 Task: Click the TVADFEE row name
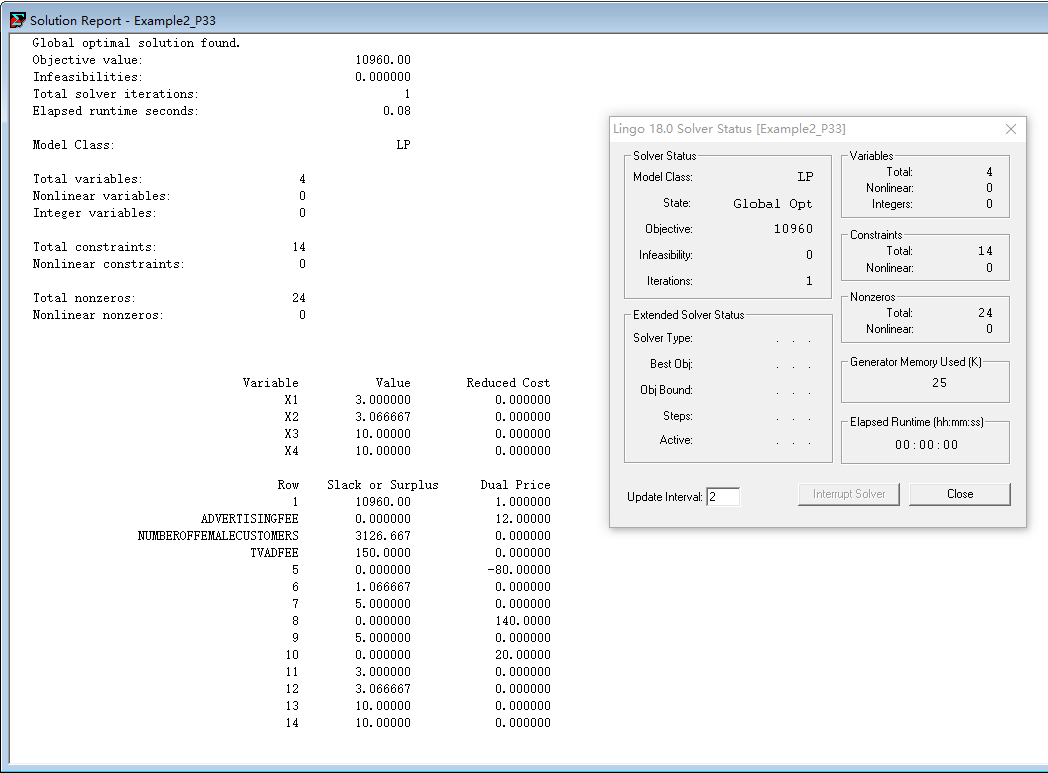(274, 553)
